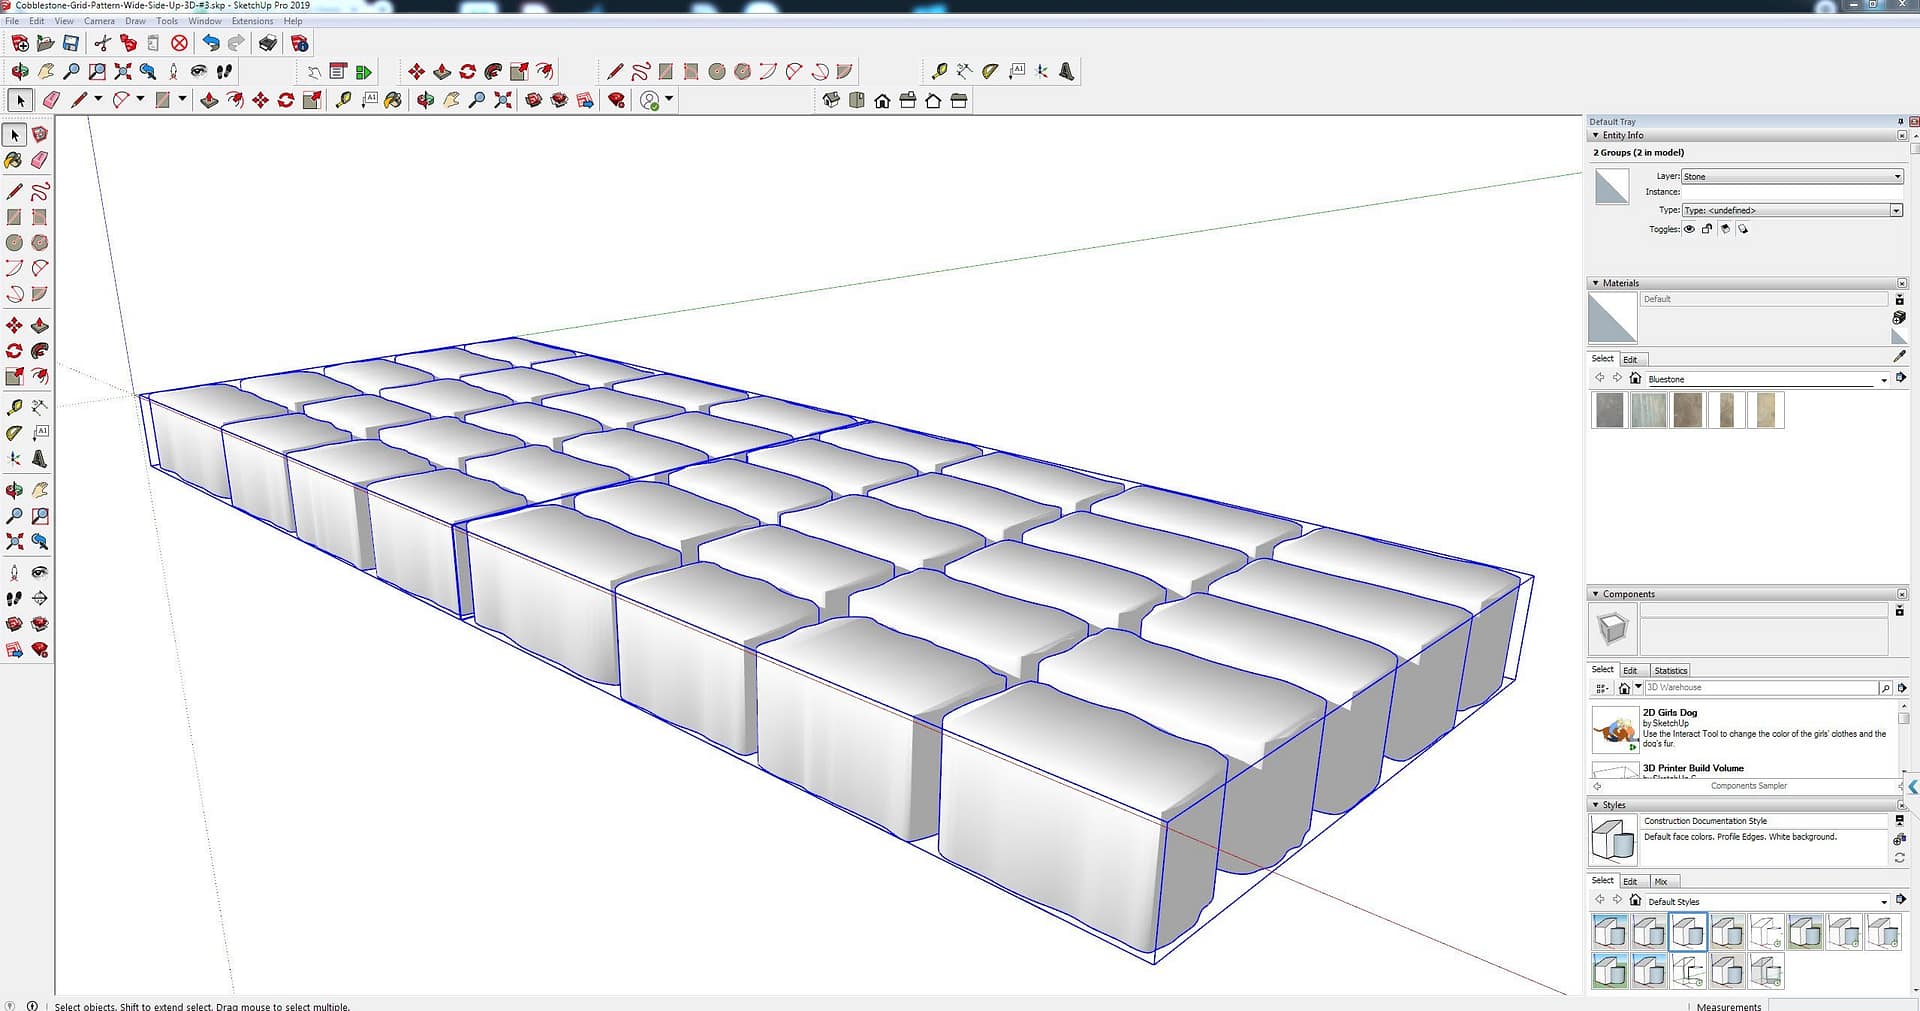Click the 3D Warehouse search field
Screen dimensions: 1920x1011
1760,688
